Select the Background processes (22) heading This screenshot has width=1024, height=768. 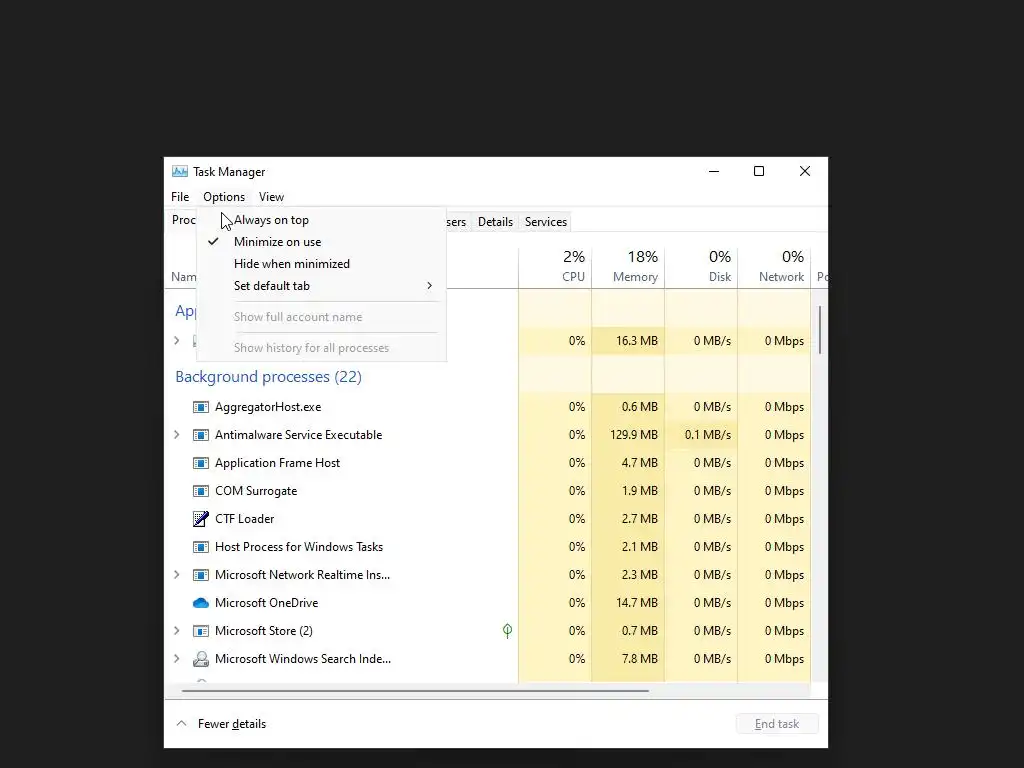coord(268,377)
